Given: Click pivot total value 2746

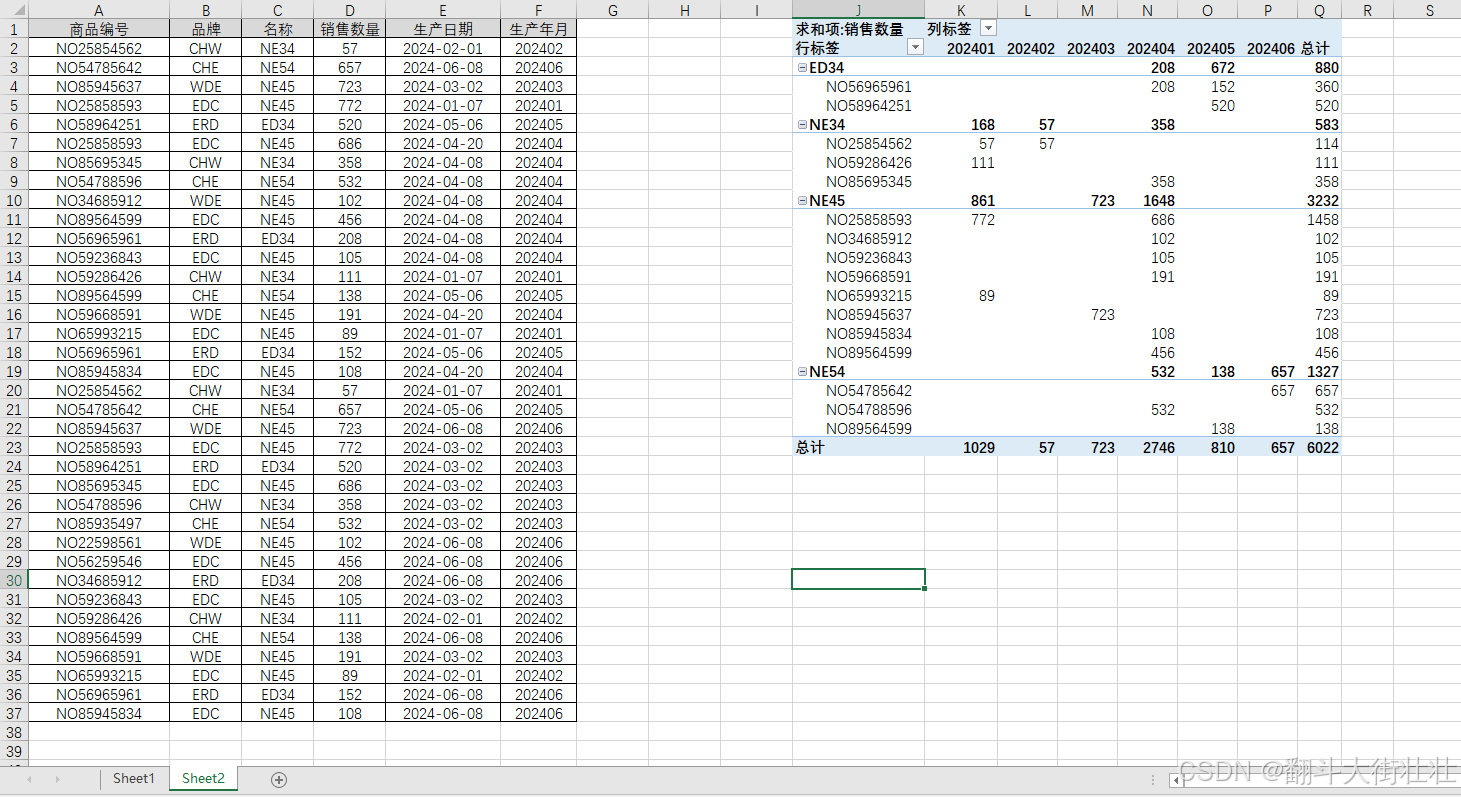Looking at the screenshot, I should coord(1159,448).
